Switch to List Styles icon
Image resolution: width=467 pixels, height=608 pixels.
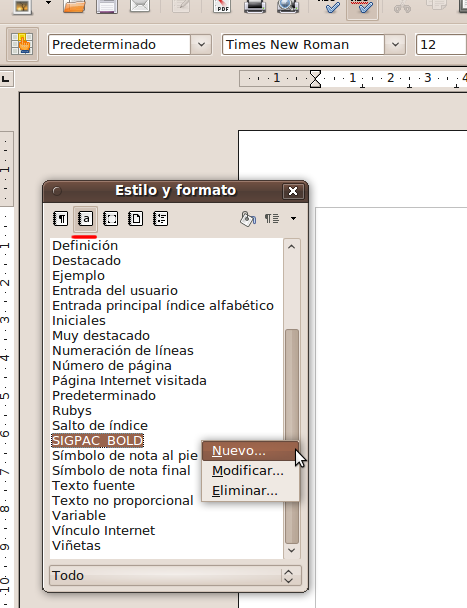point(161,219)
